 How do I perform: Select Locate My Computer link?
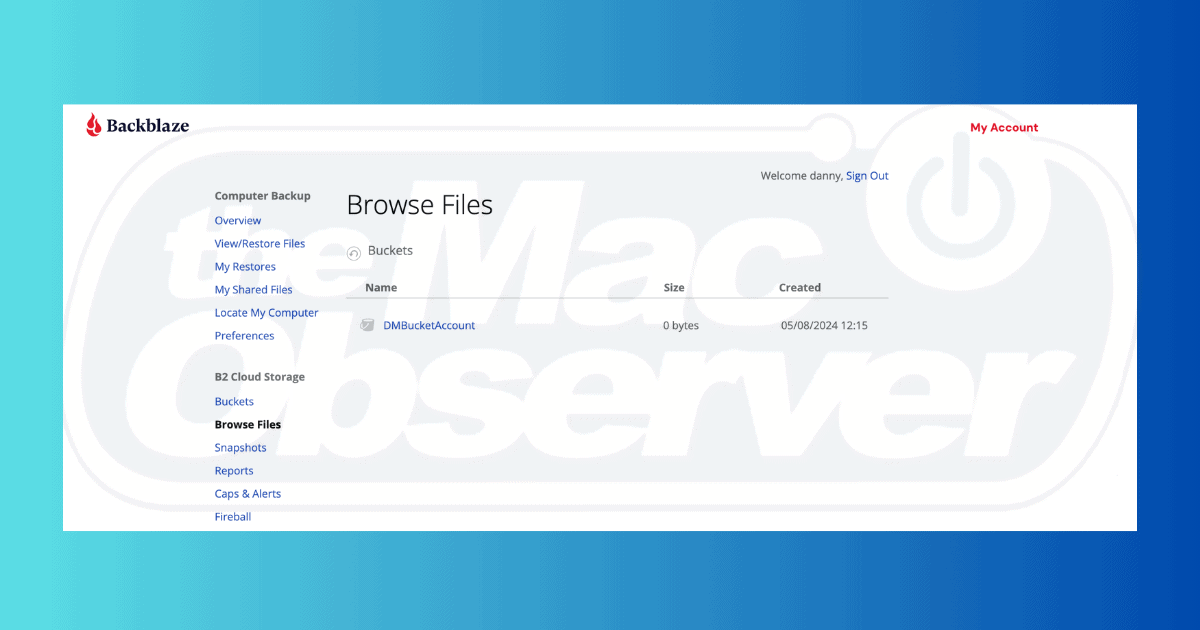pyautogui.click(x=266, y=313)
